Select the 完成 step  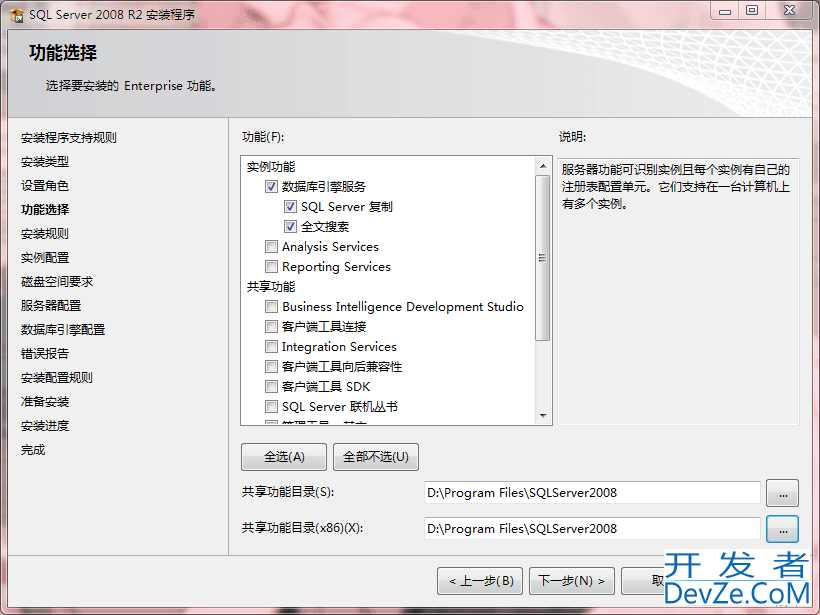[33, 450]
